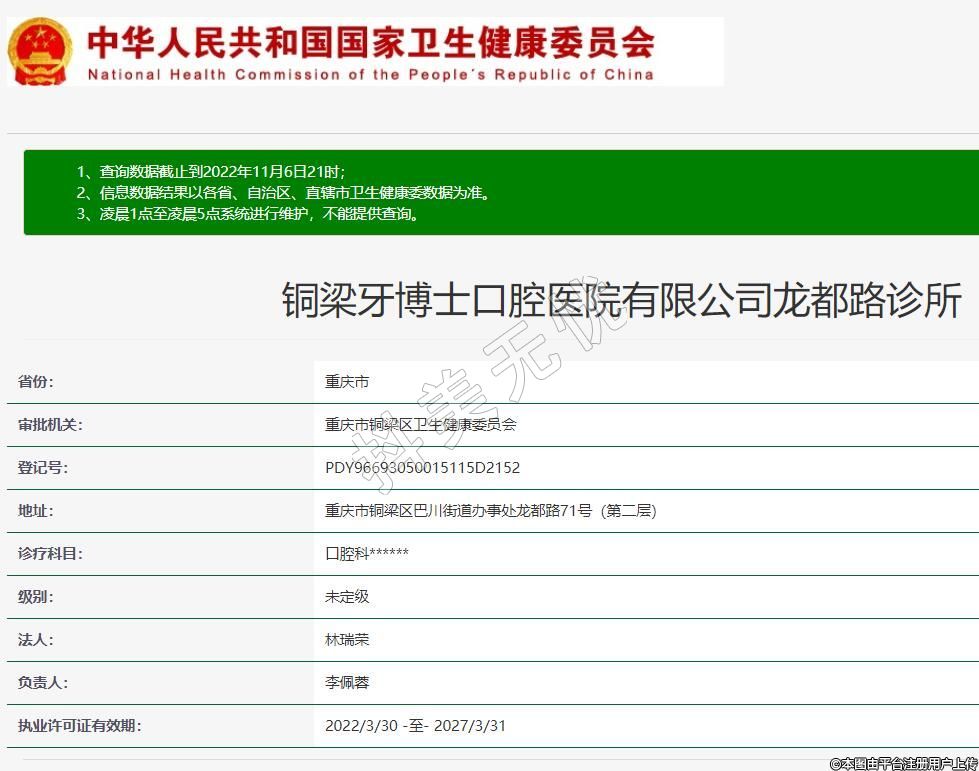This screenshot has width=979, height=771.
Task: Click the third notice about system maintenance hours
Action: [248, 213]
